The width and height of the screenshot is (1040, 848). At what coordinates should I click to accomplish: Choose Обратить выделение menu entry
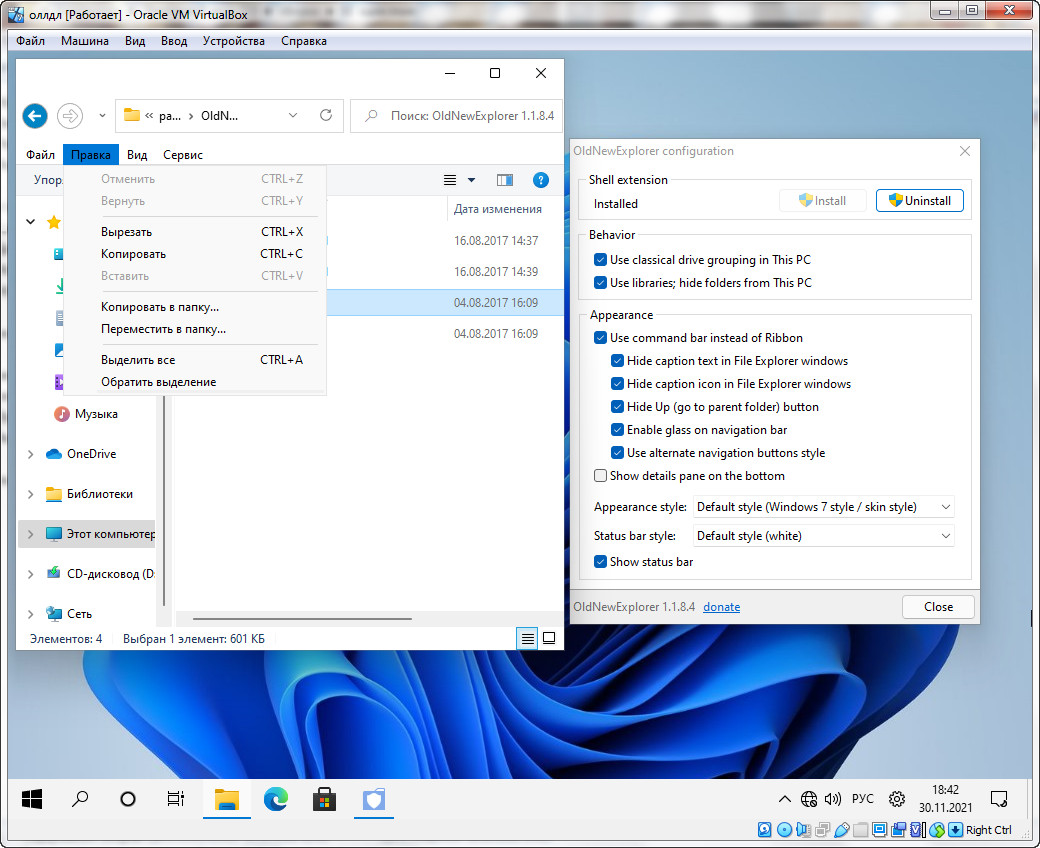pyautogui.click(x=194, y=382)
